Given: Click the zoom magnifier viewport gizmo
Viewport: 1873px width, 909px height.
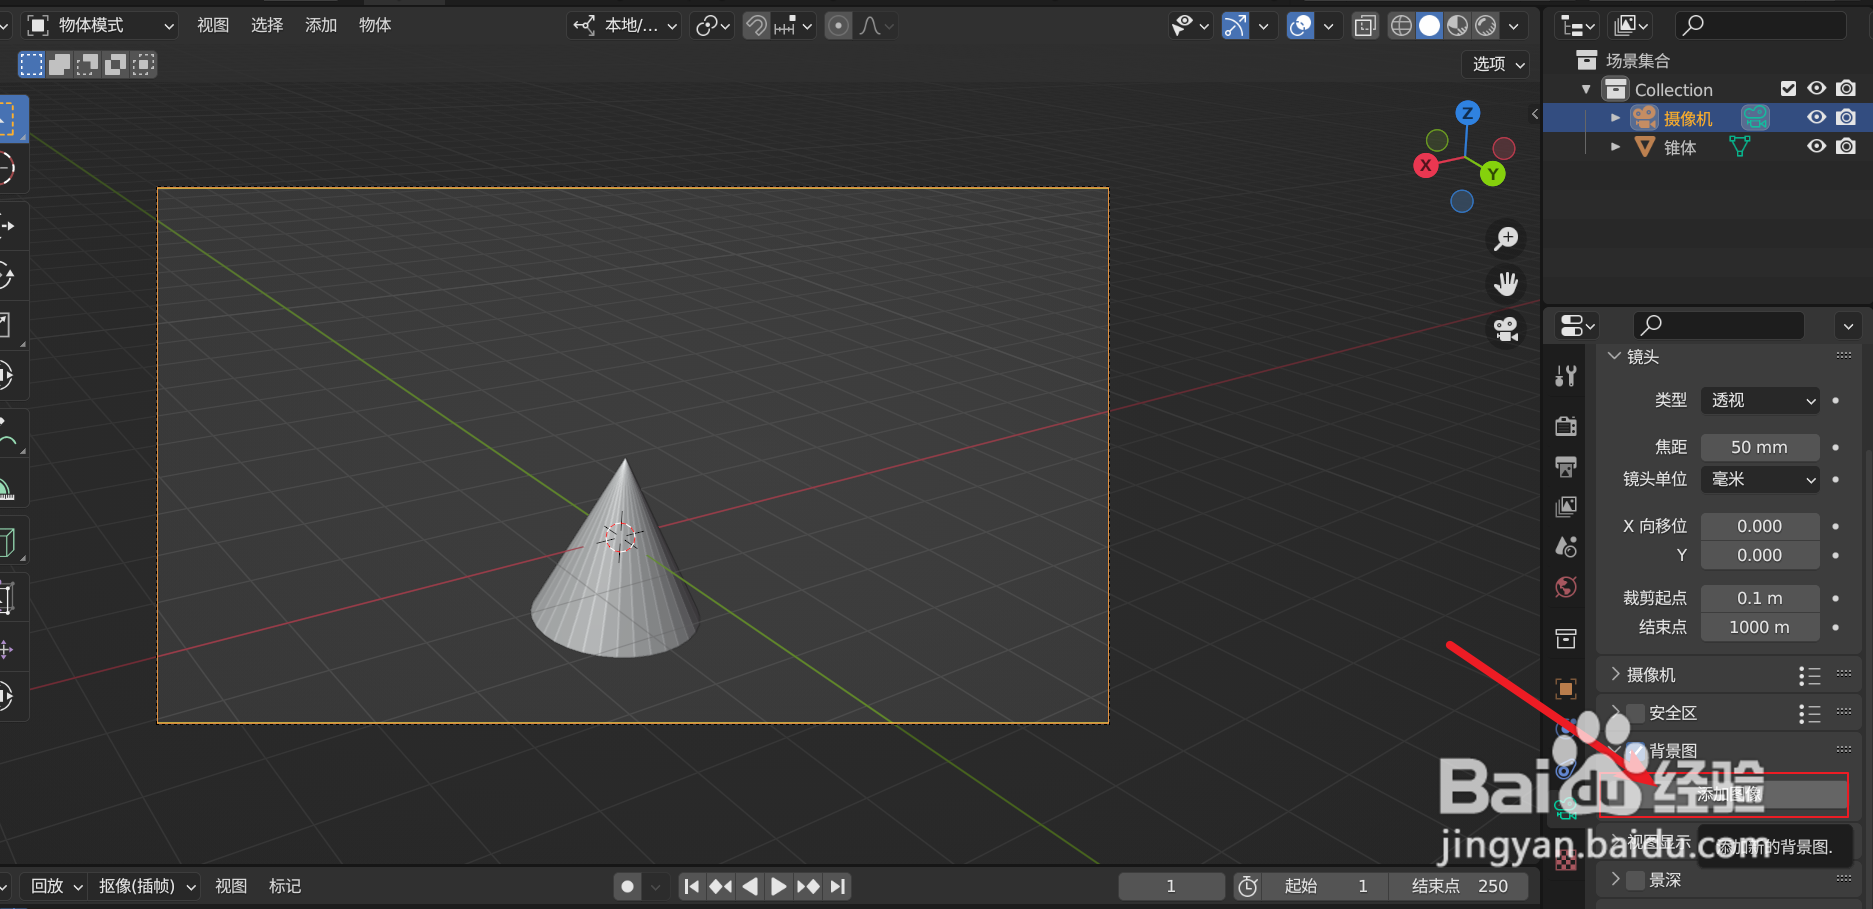Looking at the screenshot, I should [1506, 238].
